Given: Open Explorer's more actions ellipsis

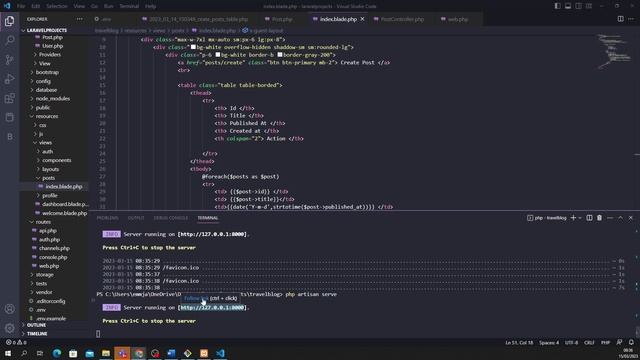Looking at the screenshot, I should tap(79, 19).
